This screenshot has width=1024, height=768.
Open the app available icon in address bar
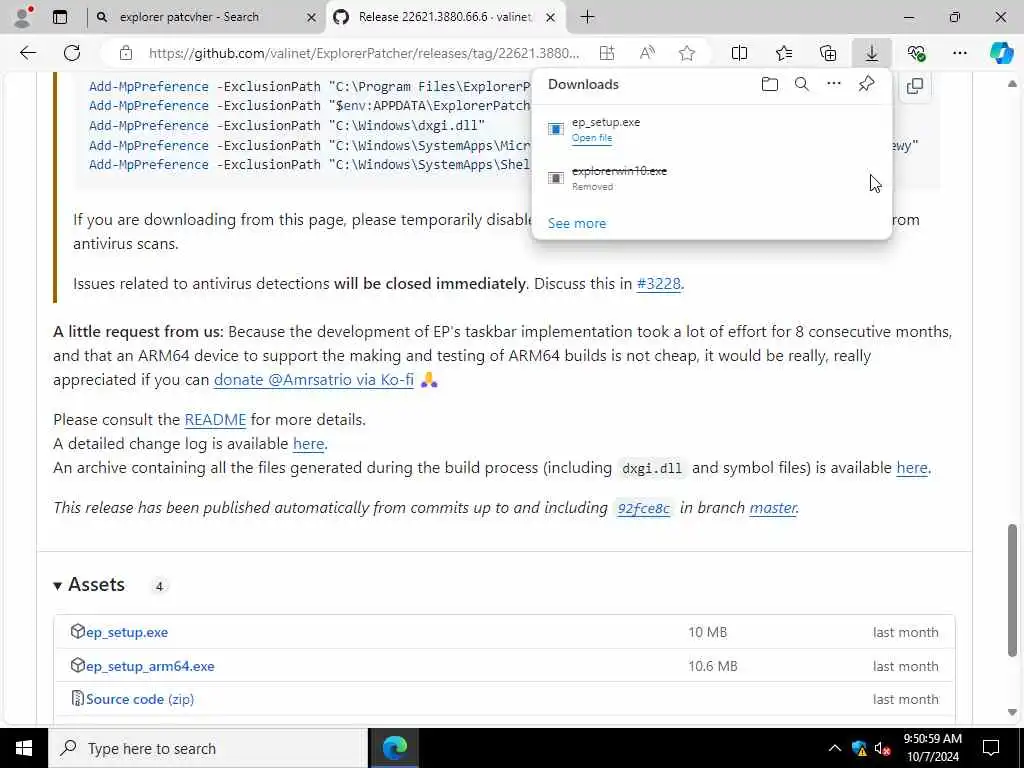607,53
